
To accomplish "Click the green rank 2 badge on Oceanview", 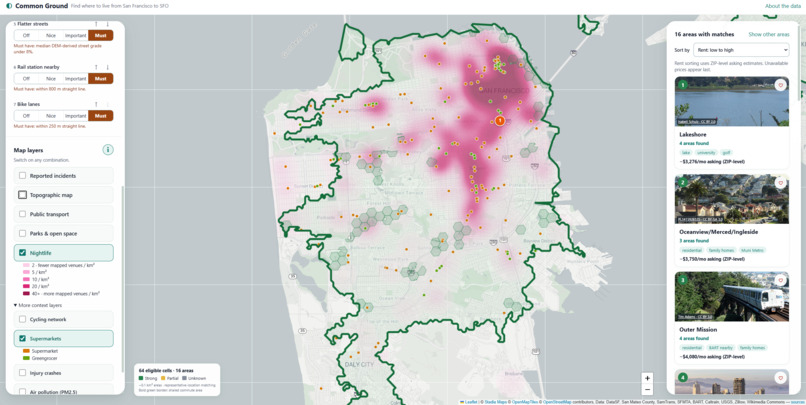I will tap(683, 182).
